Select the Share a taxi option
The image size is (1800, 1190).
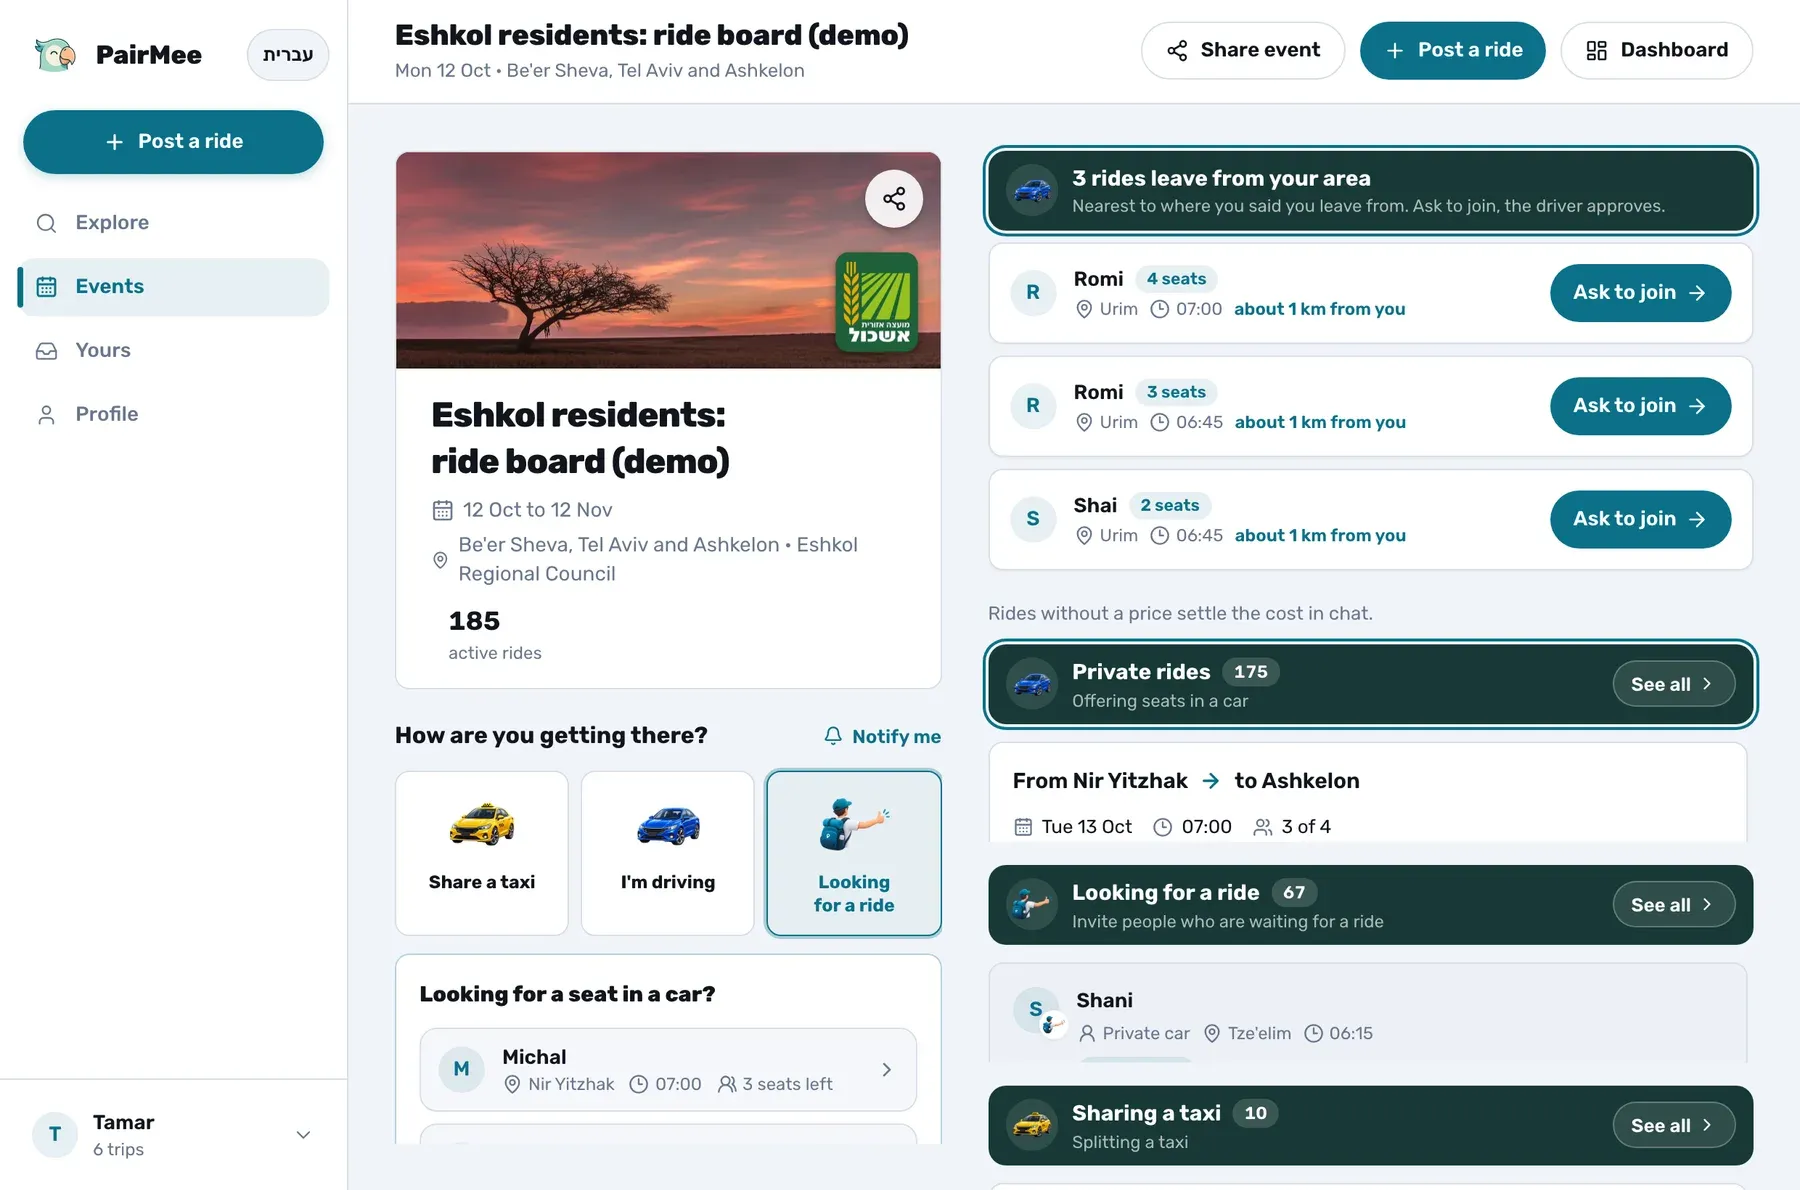[482, 853]
